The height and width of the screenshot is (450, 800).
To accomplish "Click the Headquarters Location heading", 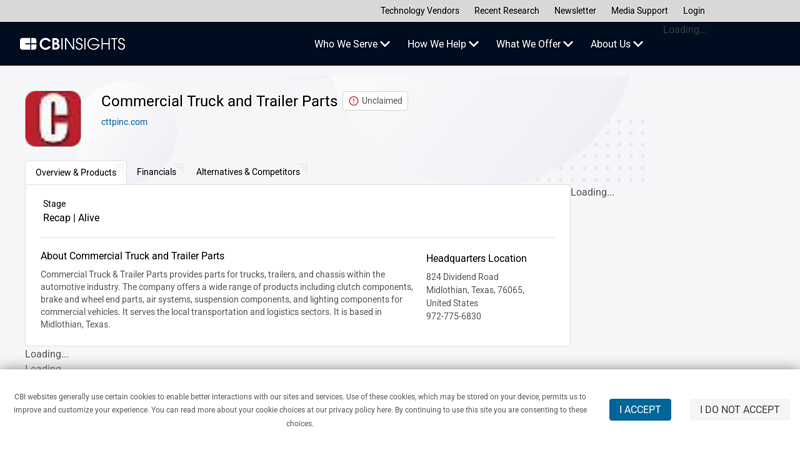I will tap(476, 259).
